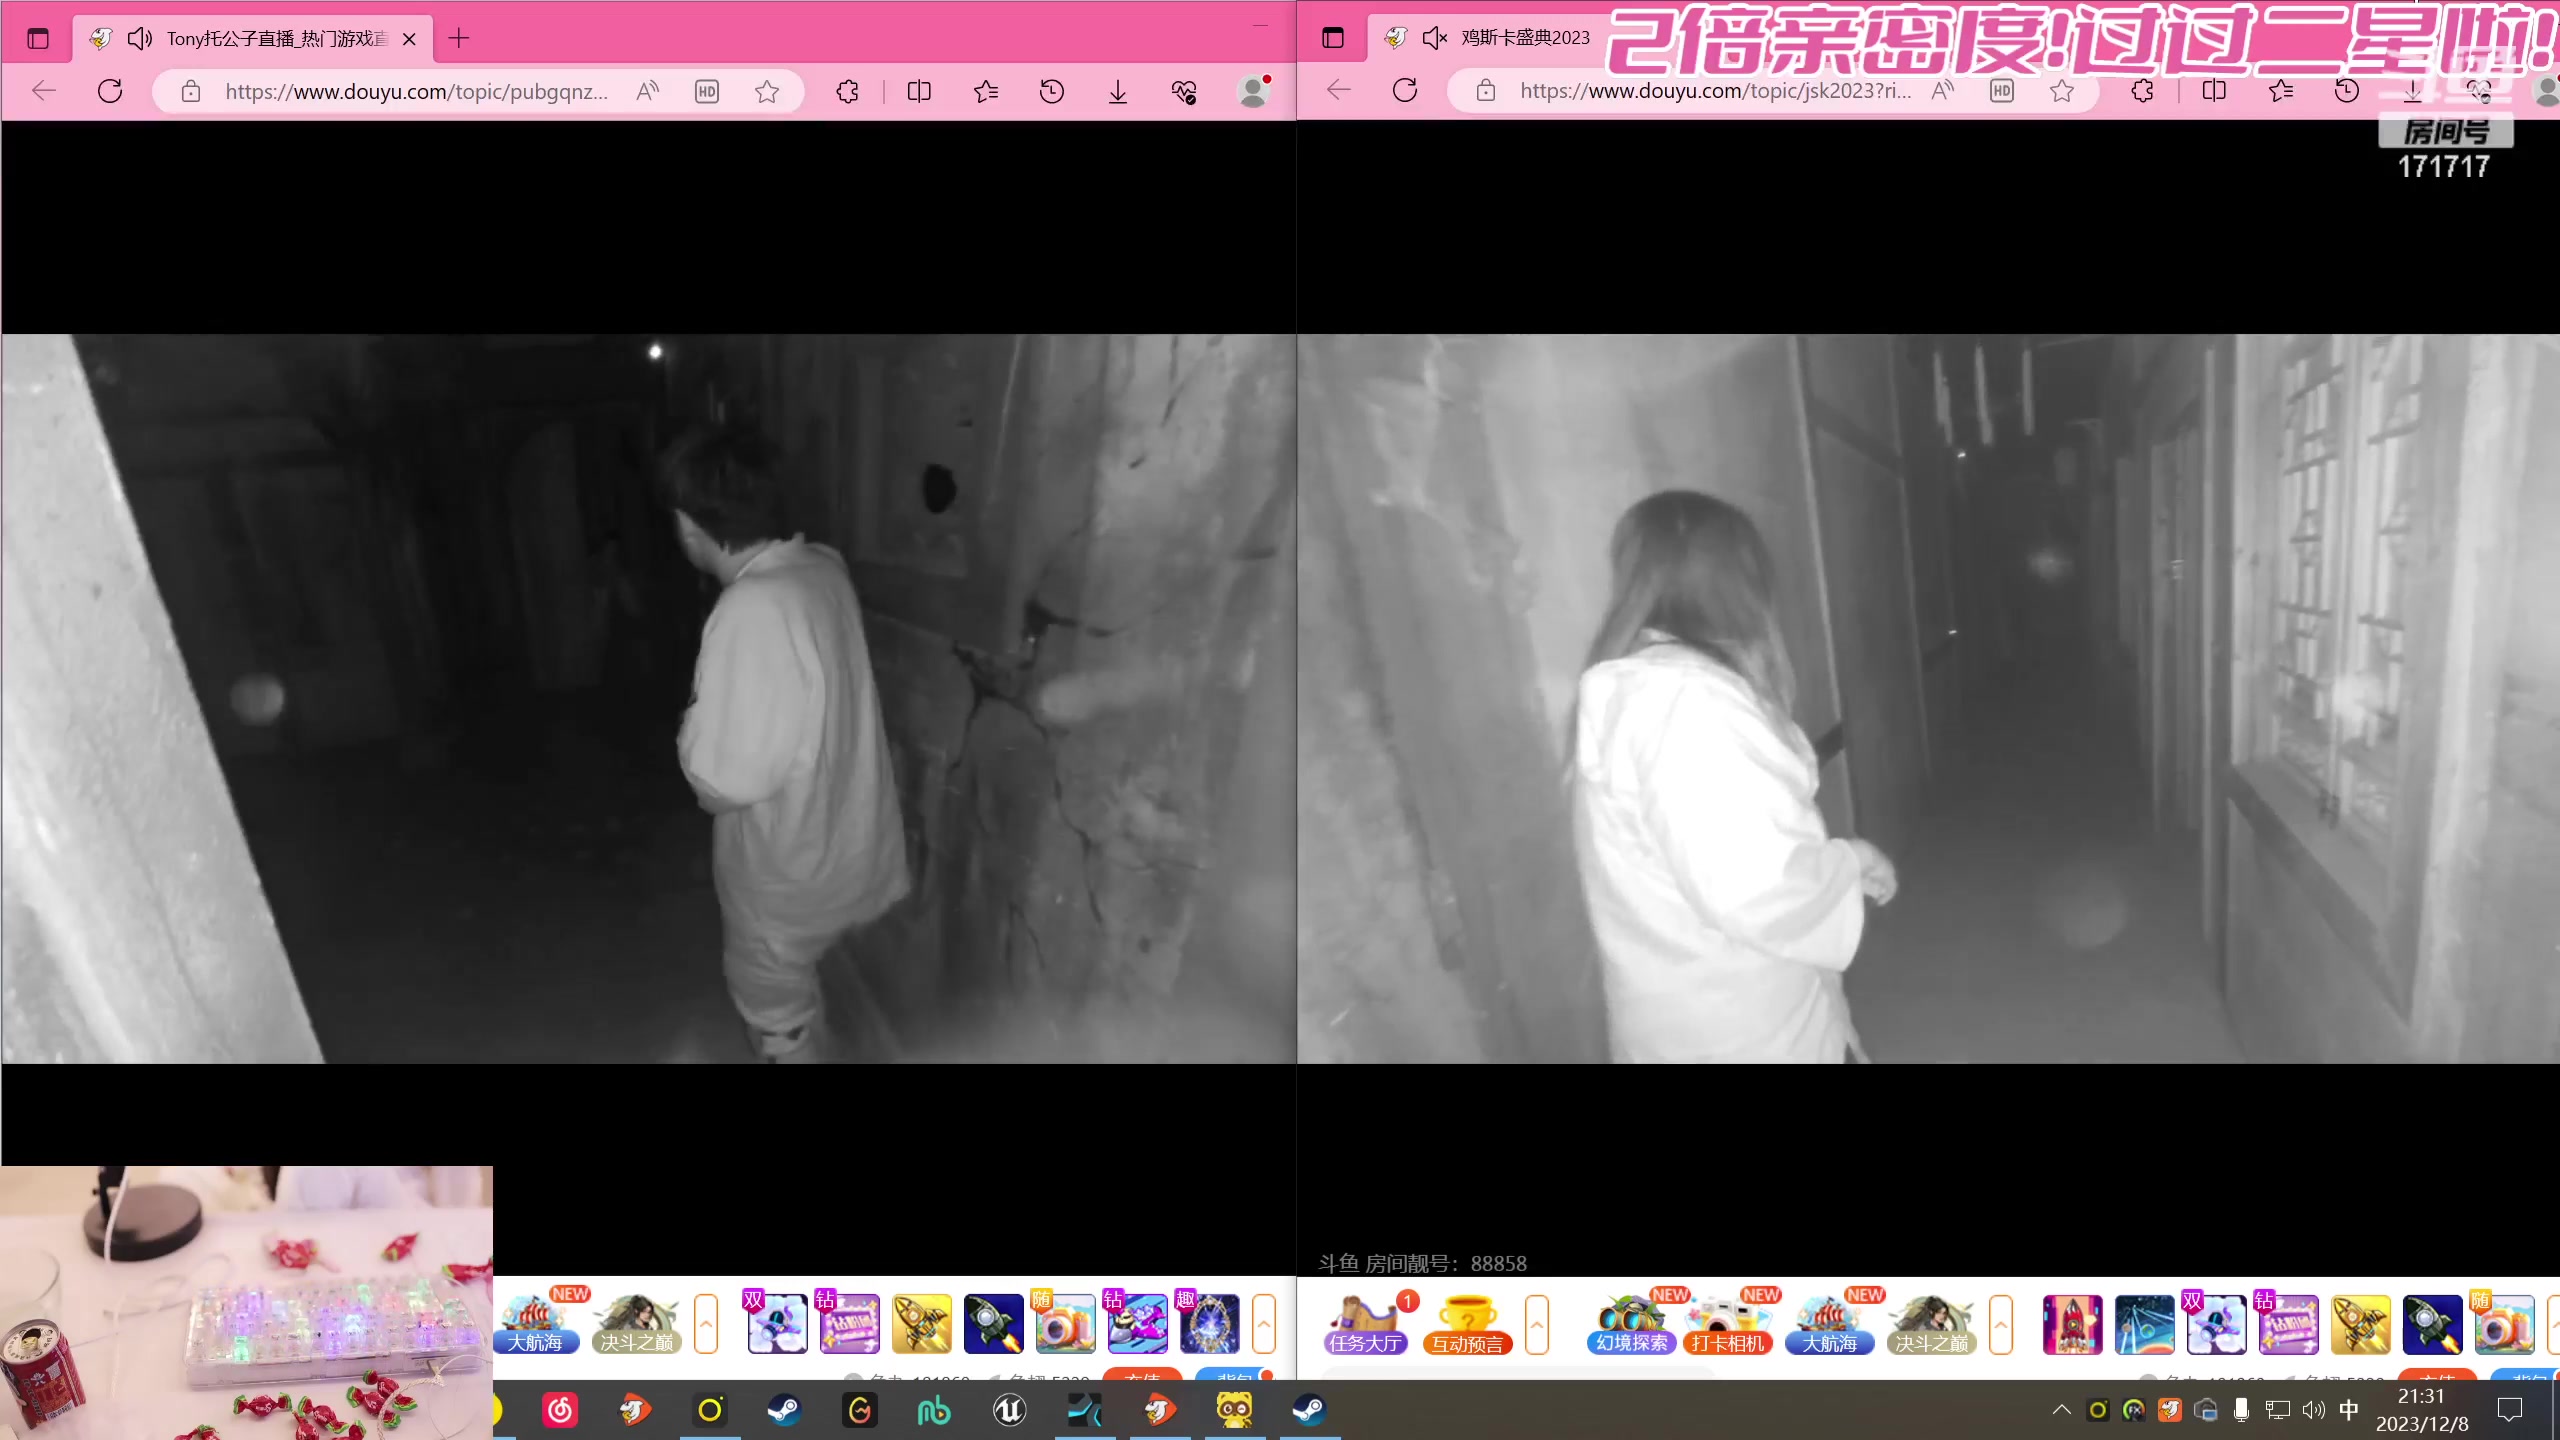
Task: Open browser extensions in left window
Action: click(847, 92)
